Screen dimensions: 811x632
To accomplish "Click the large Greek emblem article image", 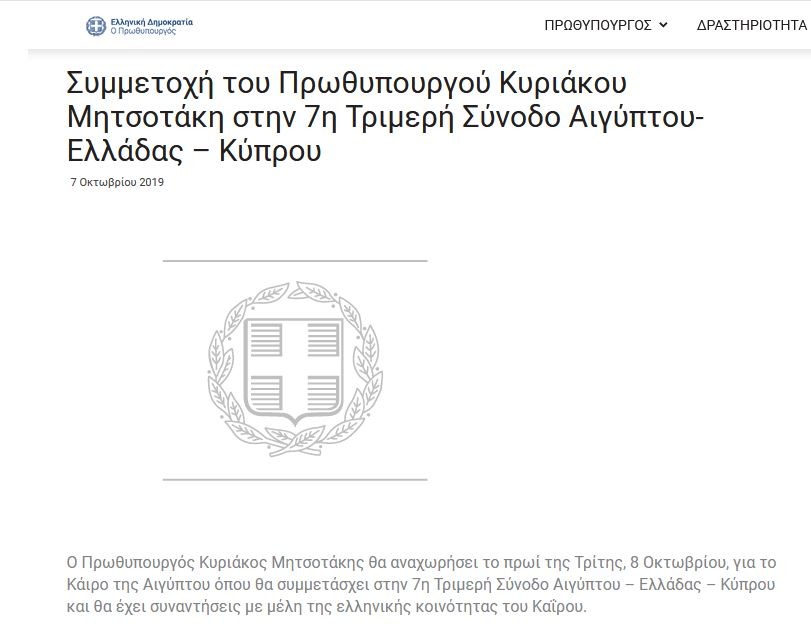I will [x=295, y=370].
